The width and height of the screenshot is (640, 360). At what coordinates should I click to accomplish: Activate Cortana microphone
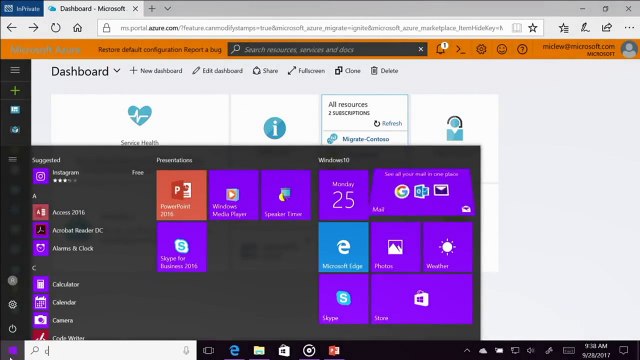(x=186, y=350)
